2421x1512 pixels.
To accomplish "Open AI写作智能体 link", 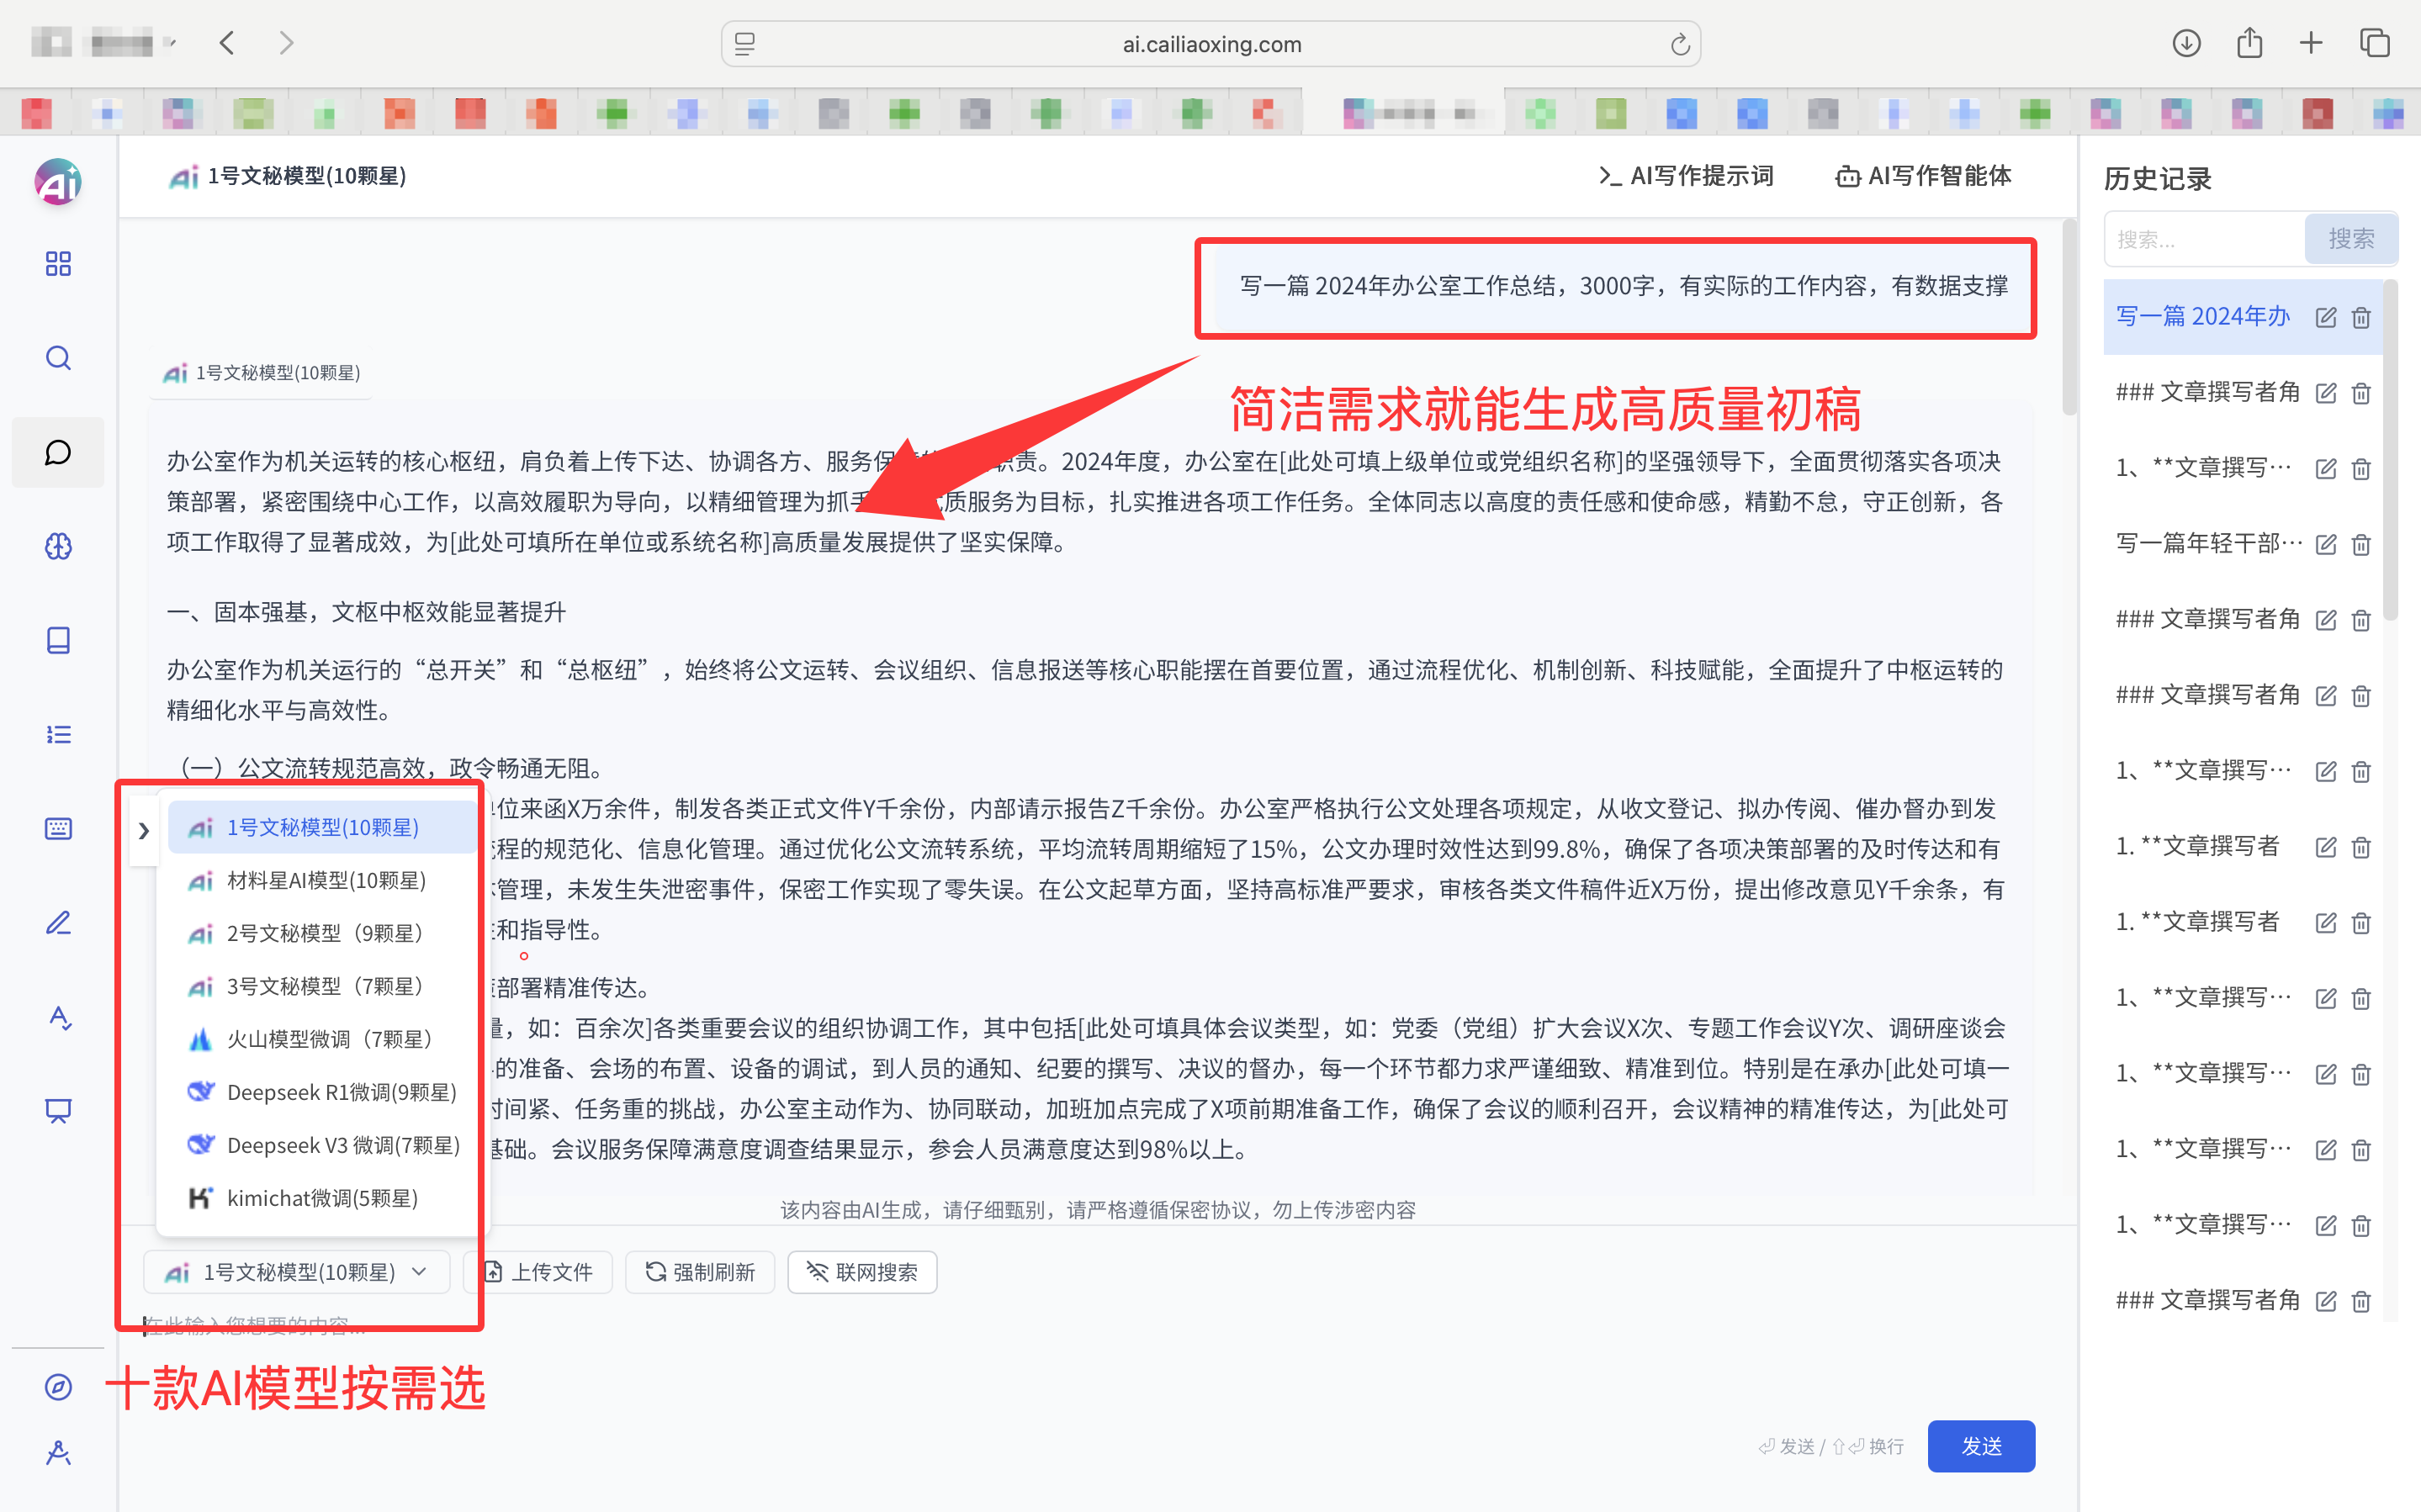I will (1923, 176).
